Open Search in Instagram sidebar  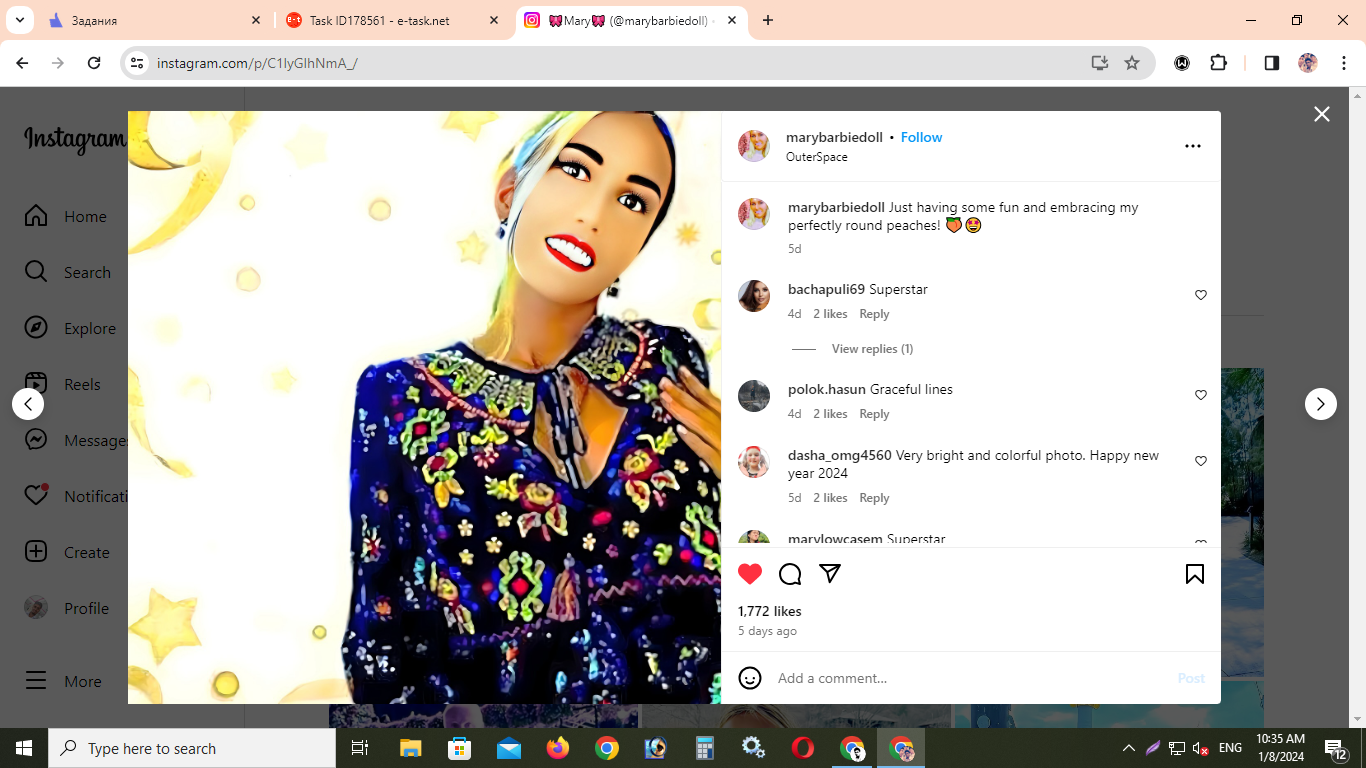pos(68,272)
